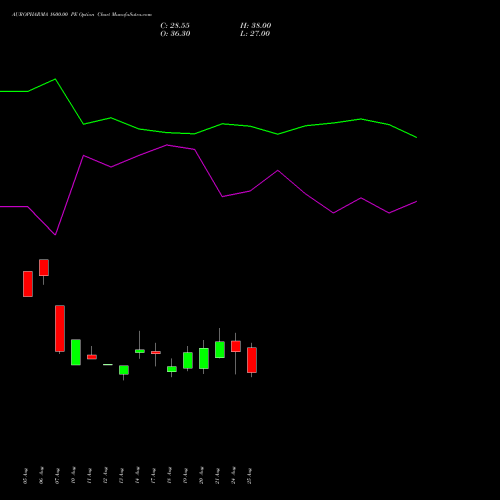
Task: Click the green candlestick for 18 Aug
Action: (172, 369)
